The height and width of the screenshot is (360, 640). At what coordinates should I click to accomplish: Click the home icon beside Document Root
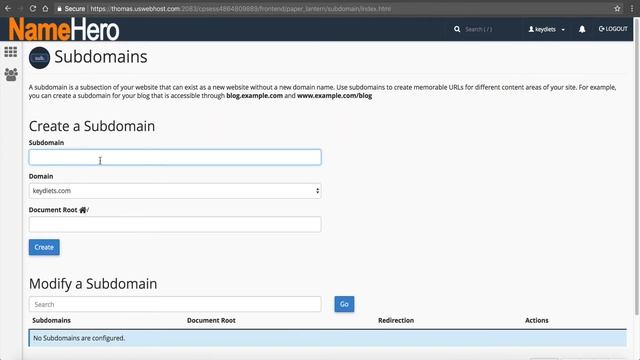(x=82, y=210)
